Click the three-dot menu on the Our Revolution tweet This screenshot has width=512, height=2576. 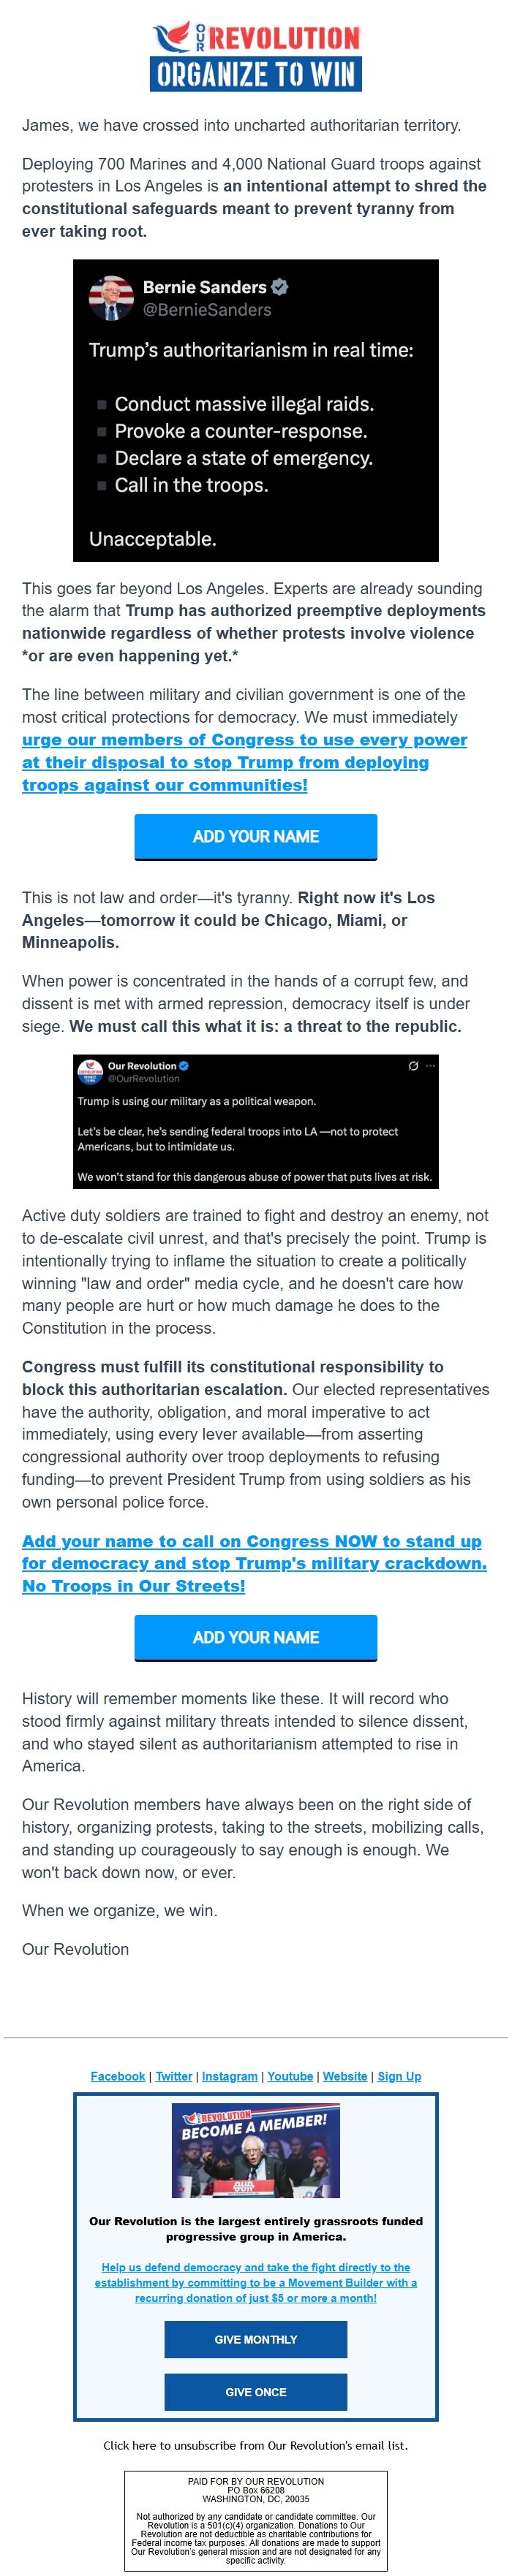(430, 1066)
